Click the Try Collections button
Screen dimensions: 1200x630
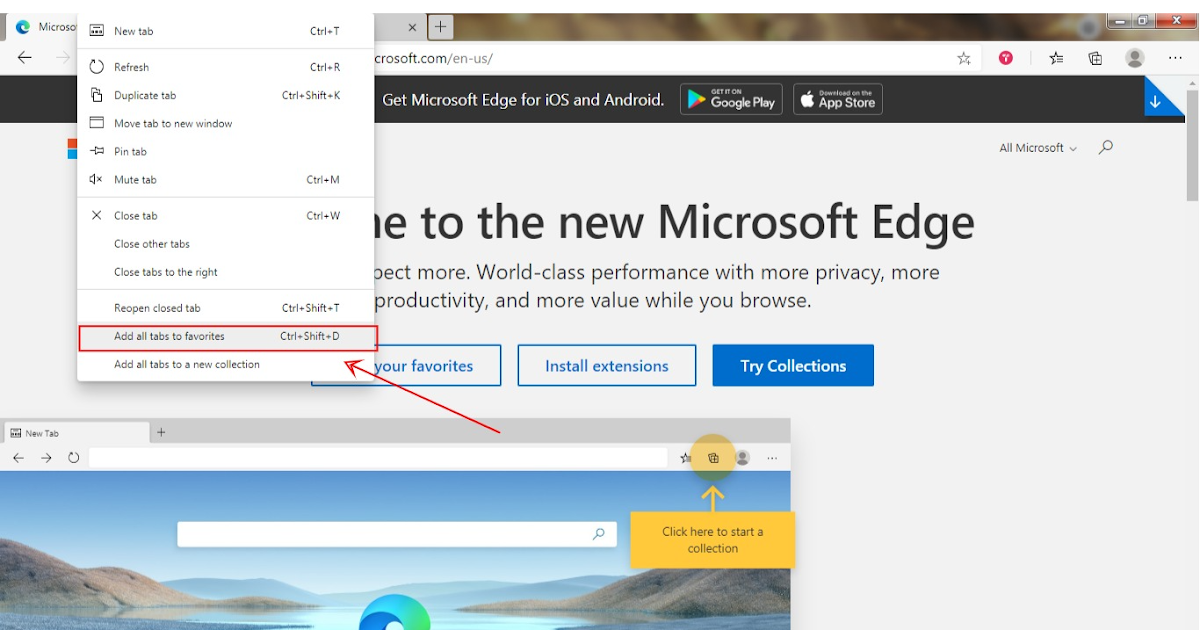click(x=793, y=366)
